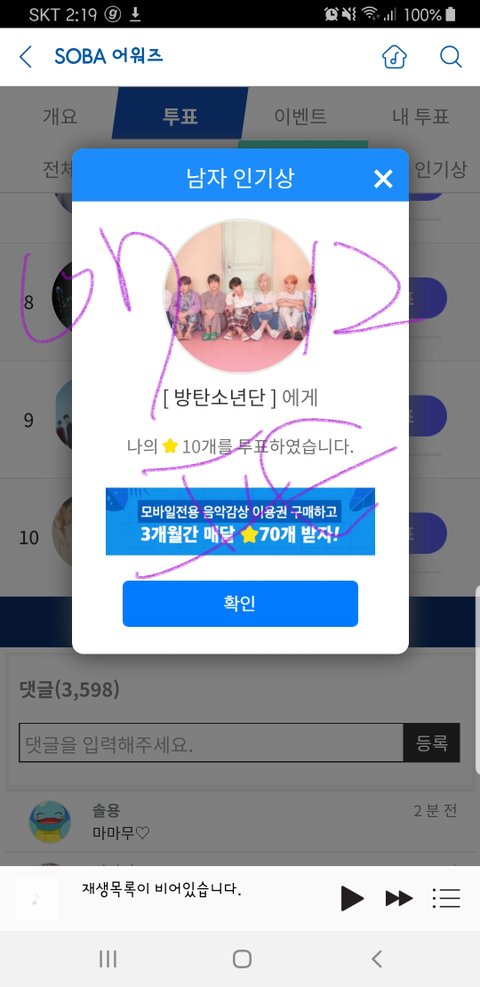Click the 댓글을 입력해주세요 comment field

point(211,743)
